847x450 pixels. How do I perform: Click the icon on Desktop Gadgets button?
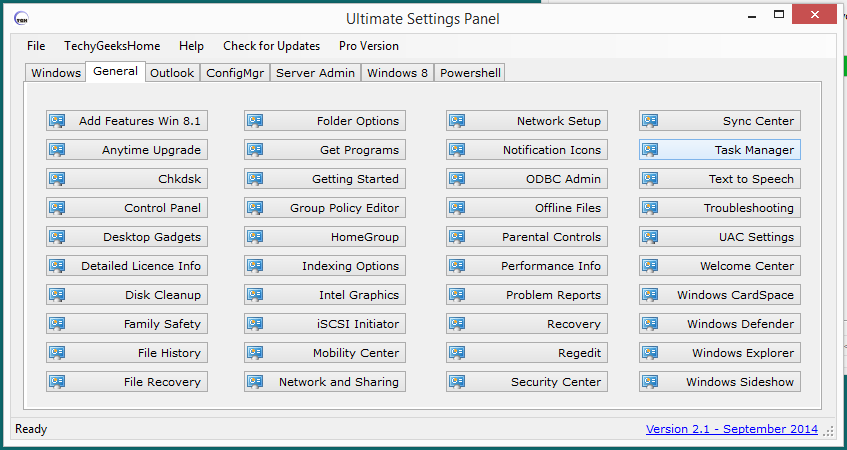(x=57, y=237)
